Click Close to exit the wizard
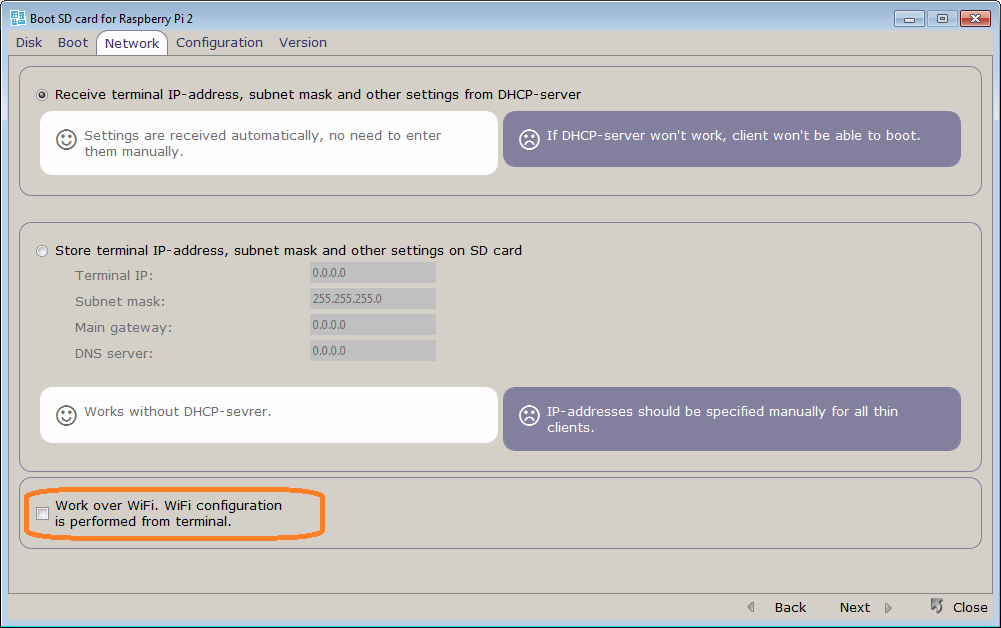Screen dimensions: 1001x628 [969, 607]
